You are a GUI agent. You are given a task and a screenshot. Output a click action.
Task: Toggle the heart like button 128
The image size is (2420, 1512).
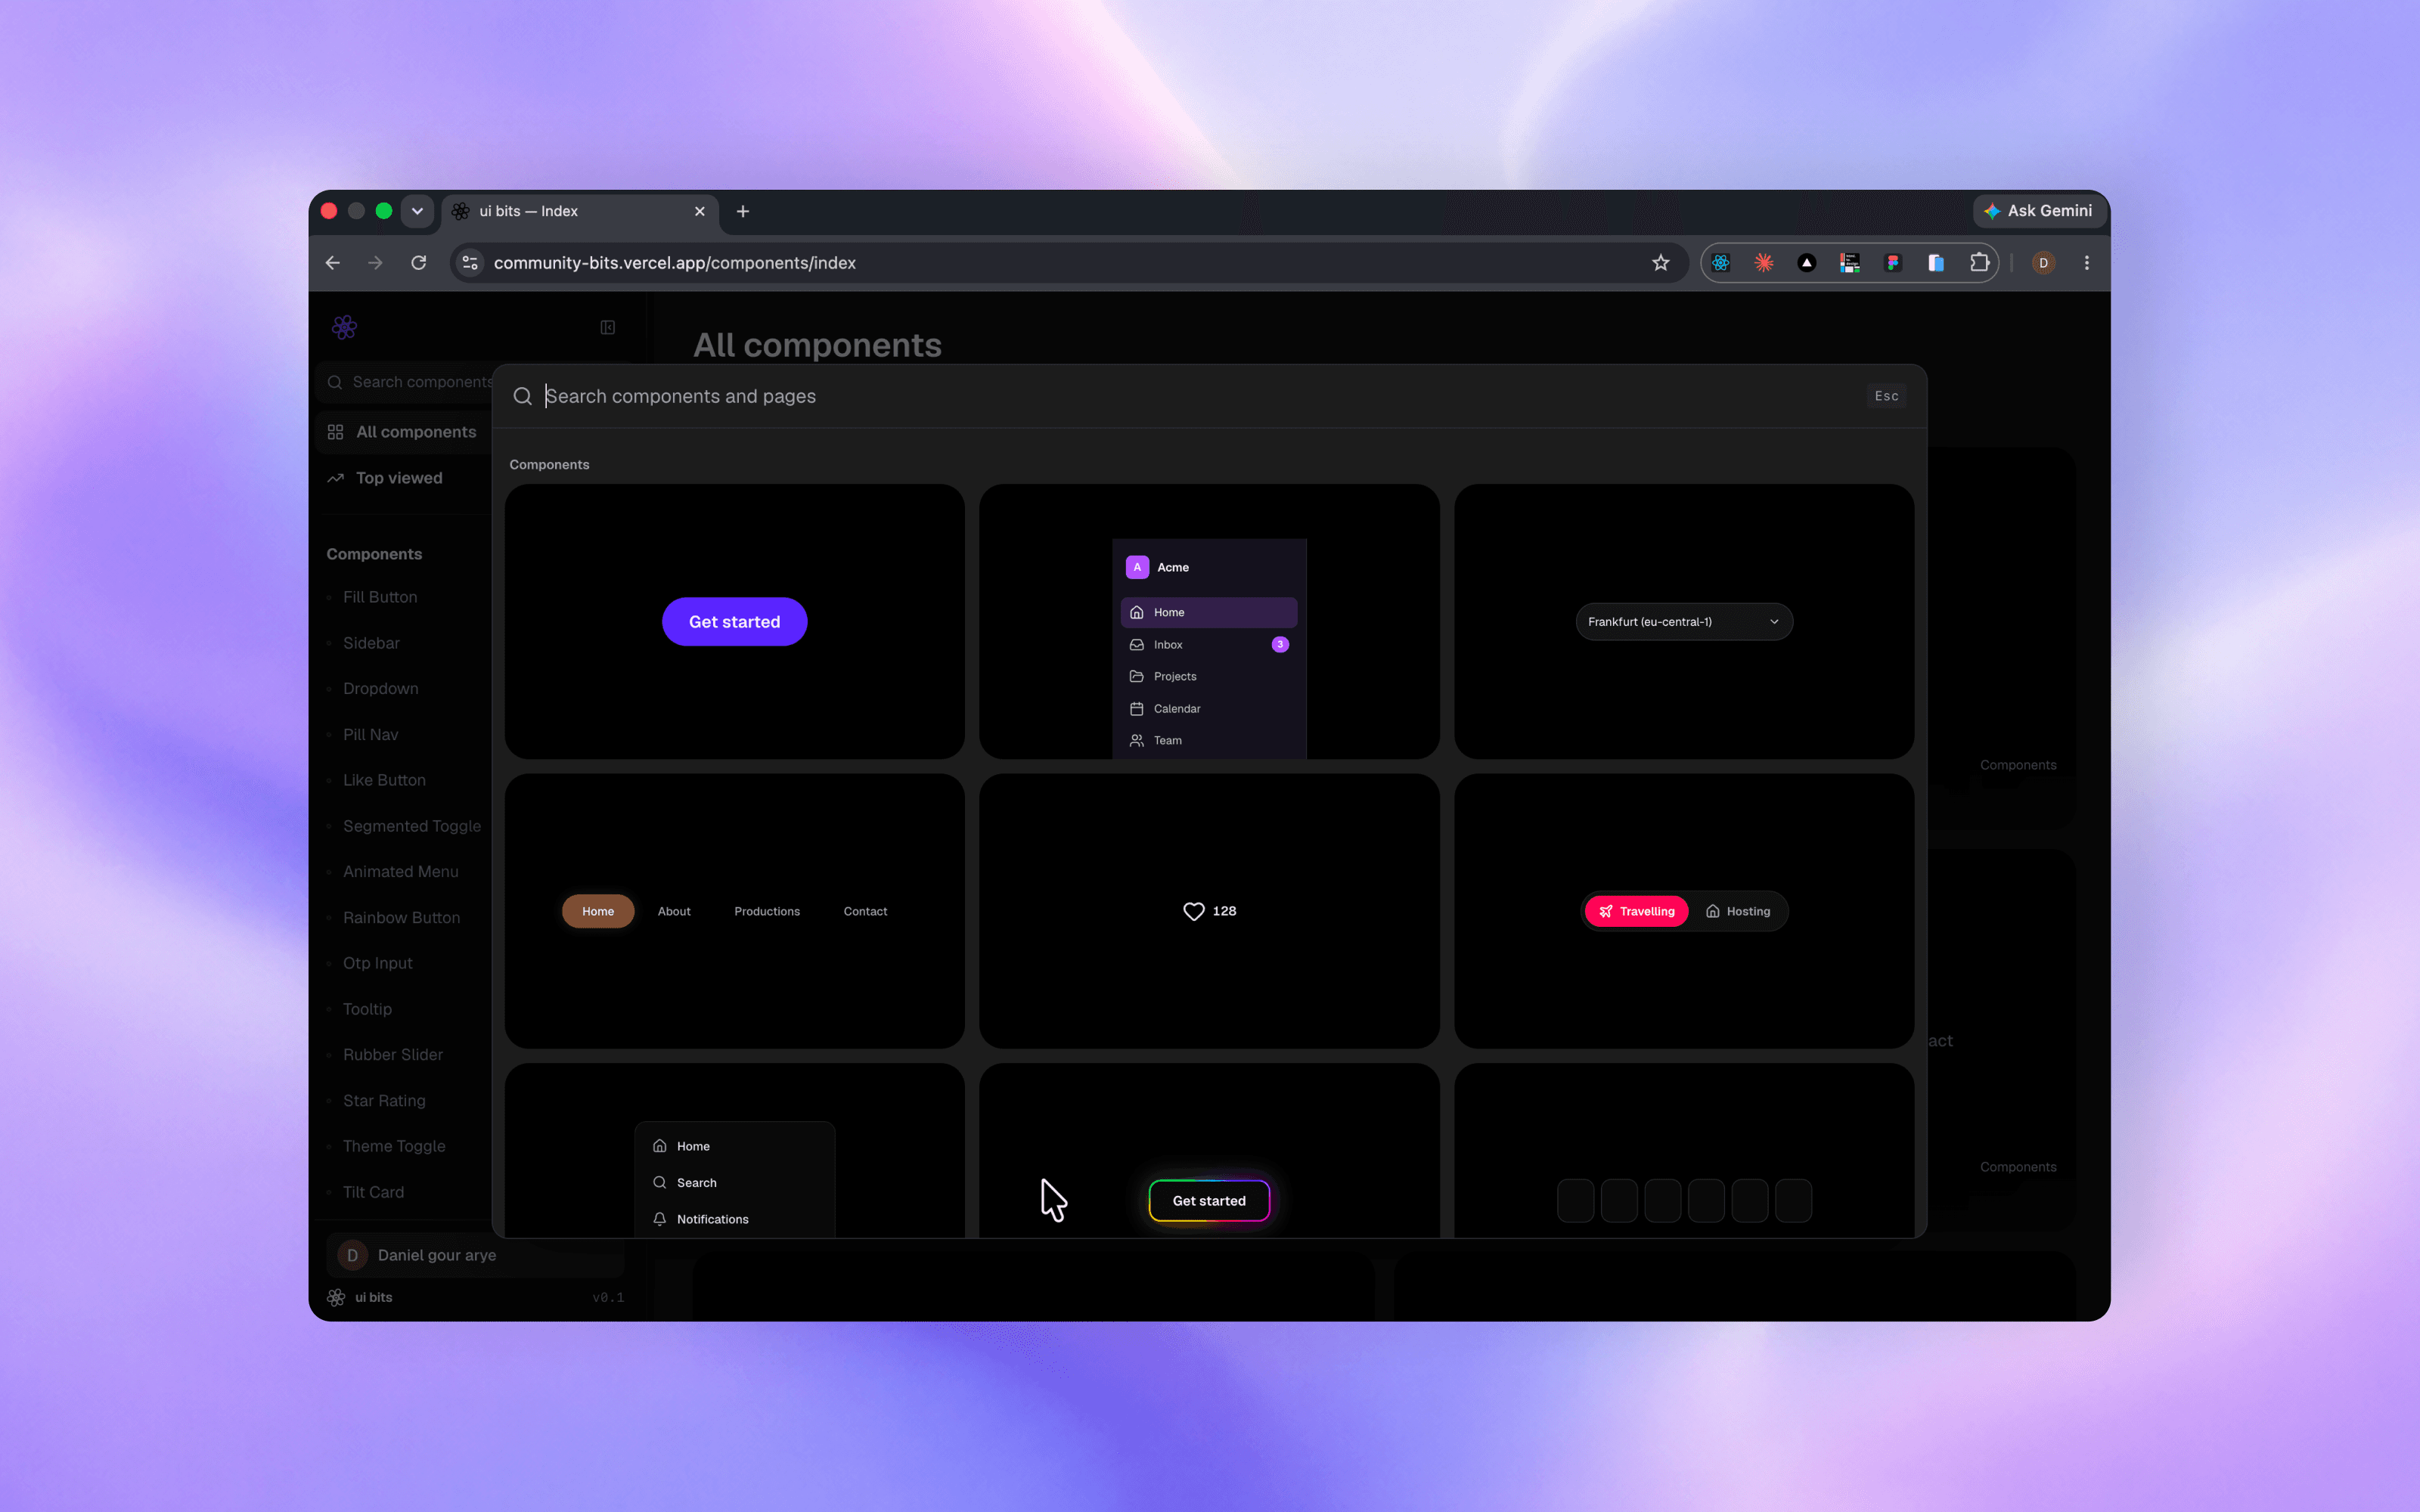pyautogui.click(x=1209, y=911)
